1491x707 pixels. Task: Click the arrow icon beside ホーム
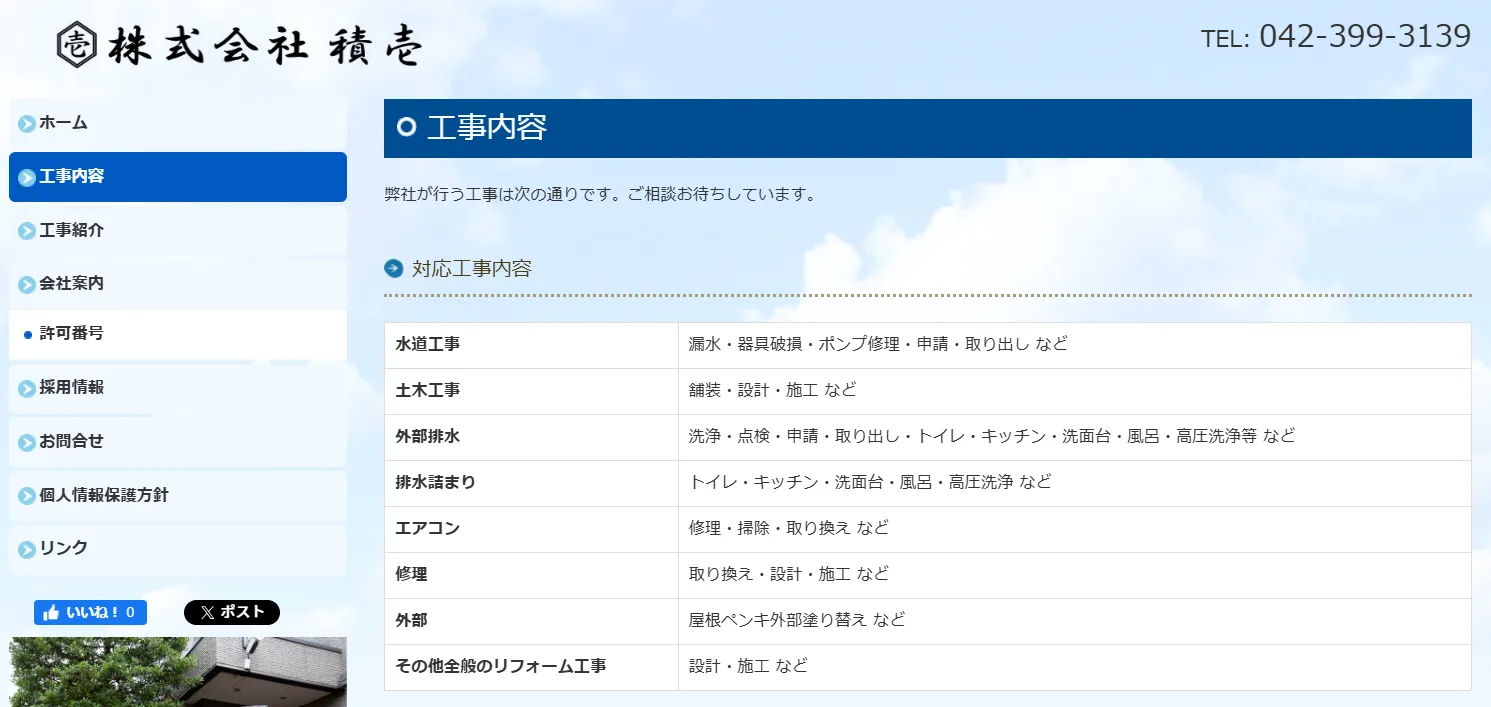(x=27, y=124)
